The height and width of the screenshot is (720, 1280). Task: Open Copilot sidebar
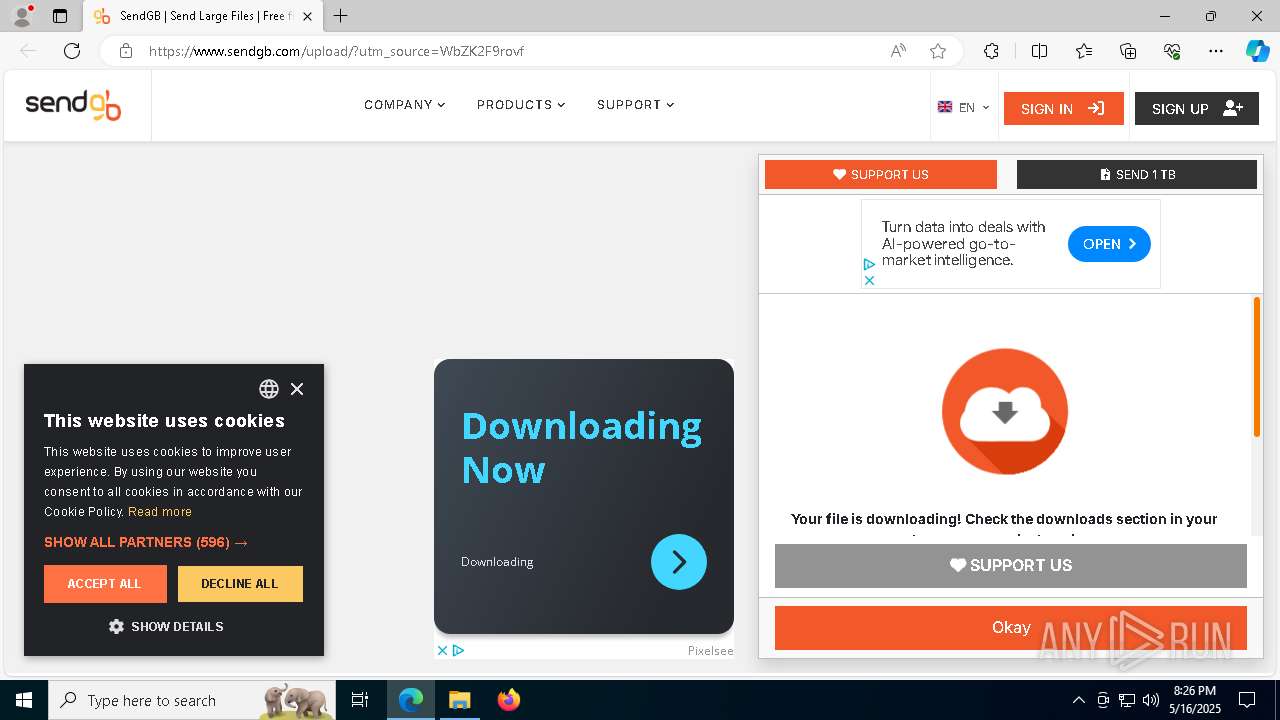(1257, 51)
